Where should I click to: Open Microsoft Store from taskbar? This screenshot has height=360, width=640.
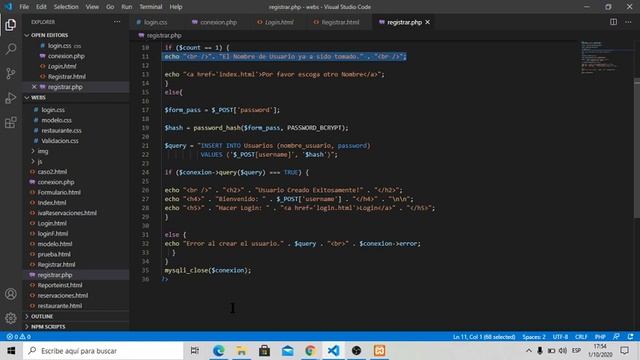pos(264,351)
